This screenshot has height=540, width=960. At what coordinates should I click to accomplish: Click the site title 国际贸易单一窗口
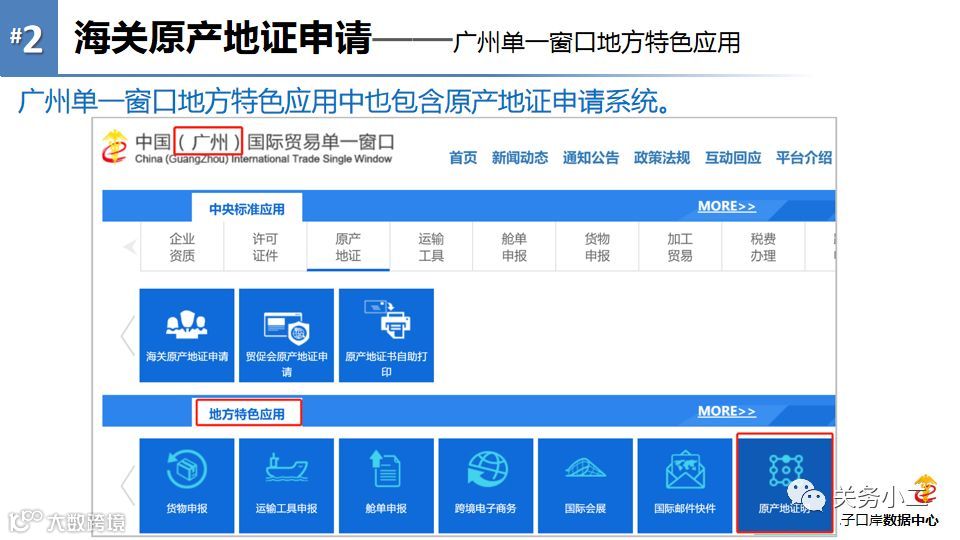321,142
